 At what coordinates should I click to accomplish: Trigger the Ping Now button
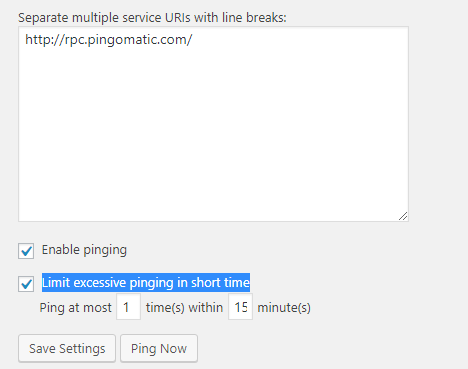(x=159, y=348)
